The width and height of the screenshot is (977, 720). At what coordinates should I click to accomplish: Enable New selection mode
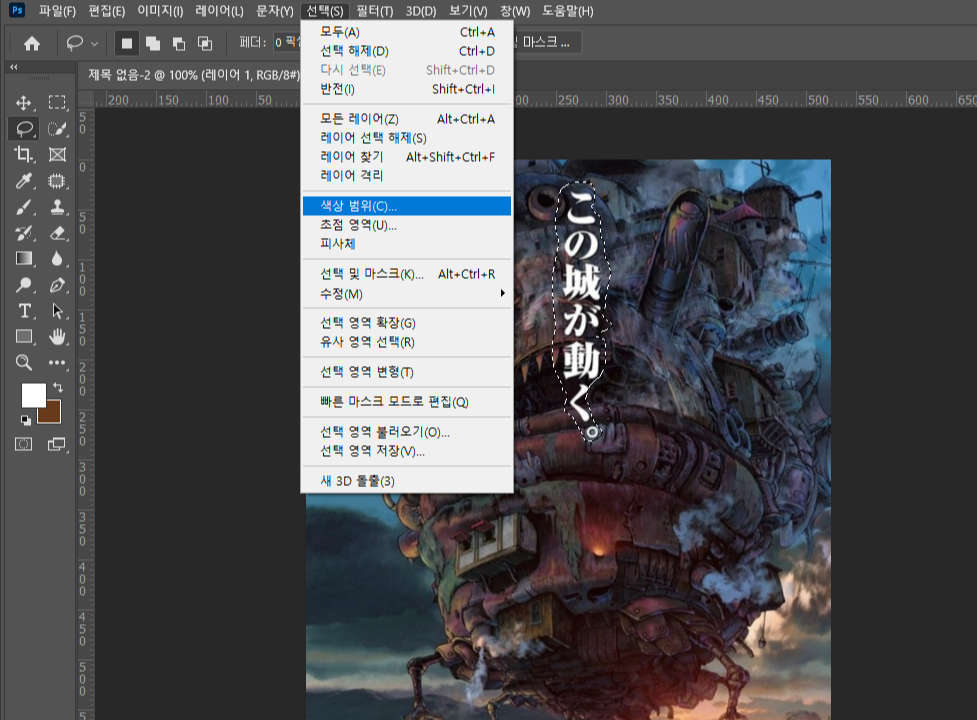pos(126,43)
